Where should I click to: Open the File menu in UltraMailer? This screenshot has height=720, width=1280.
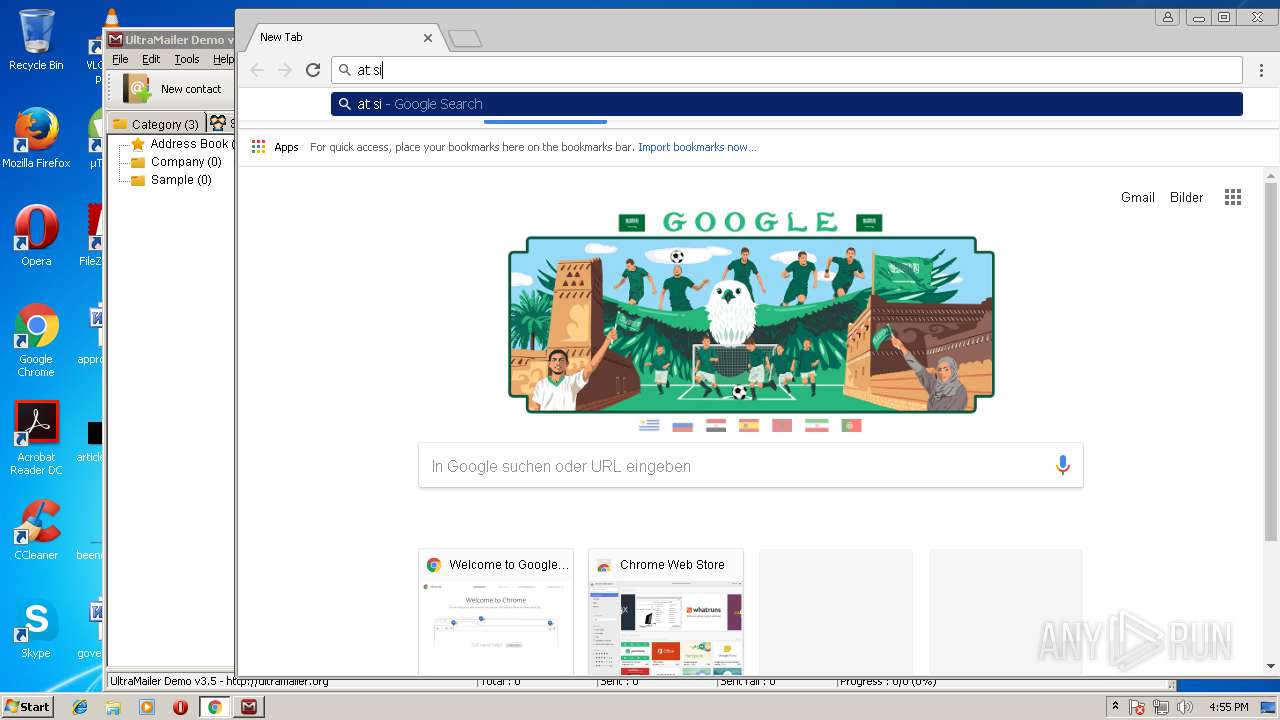point(120,60)
